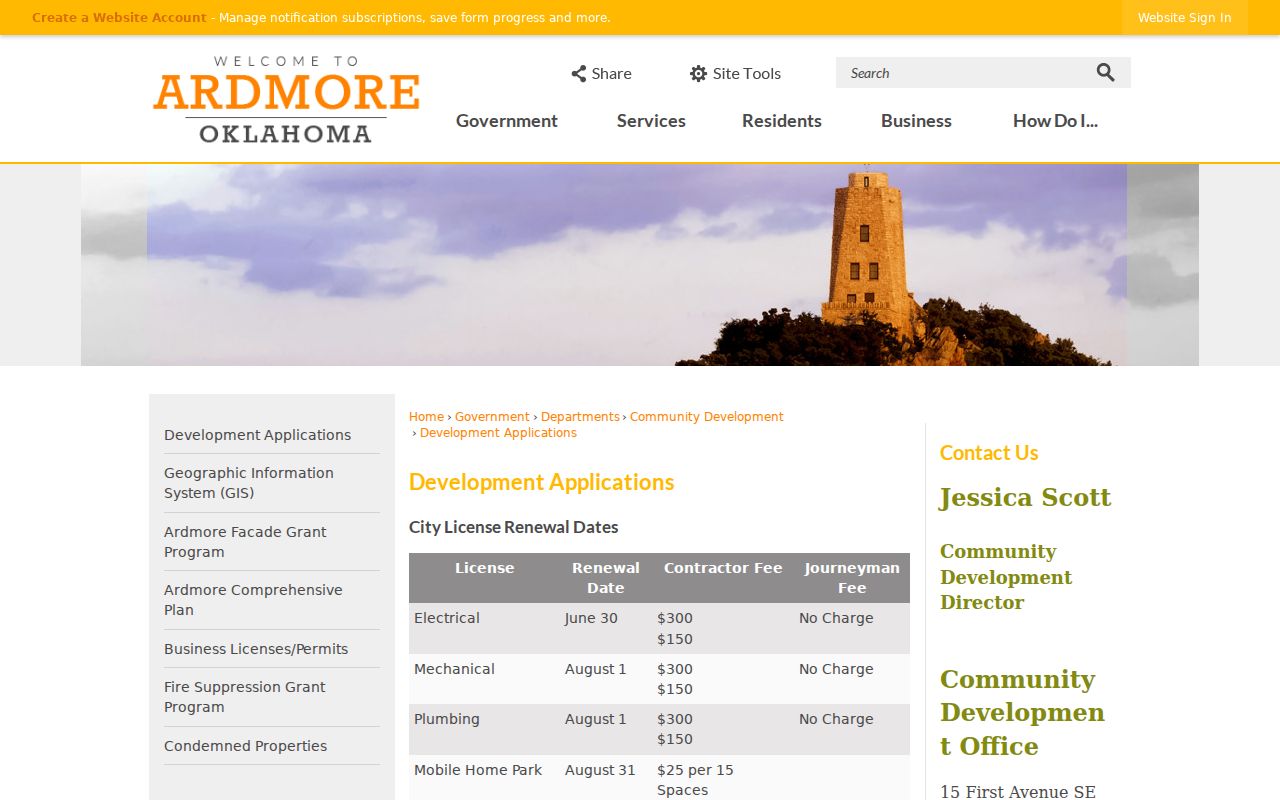
Task: Open the How Do I... menu
Action: click(x=1055, y=121)
